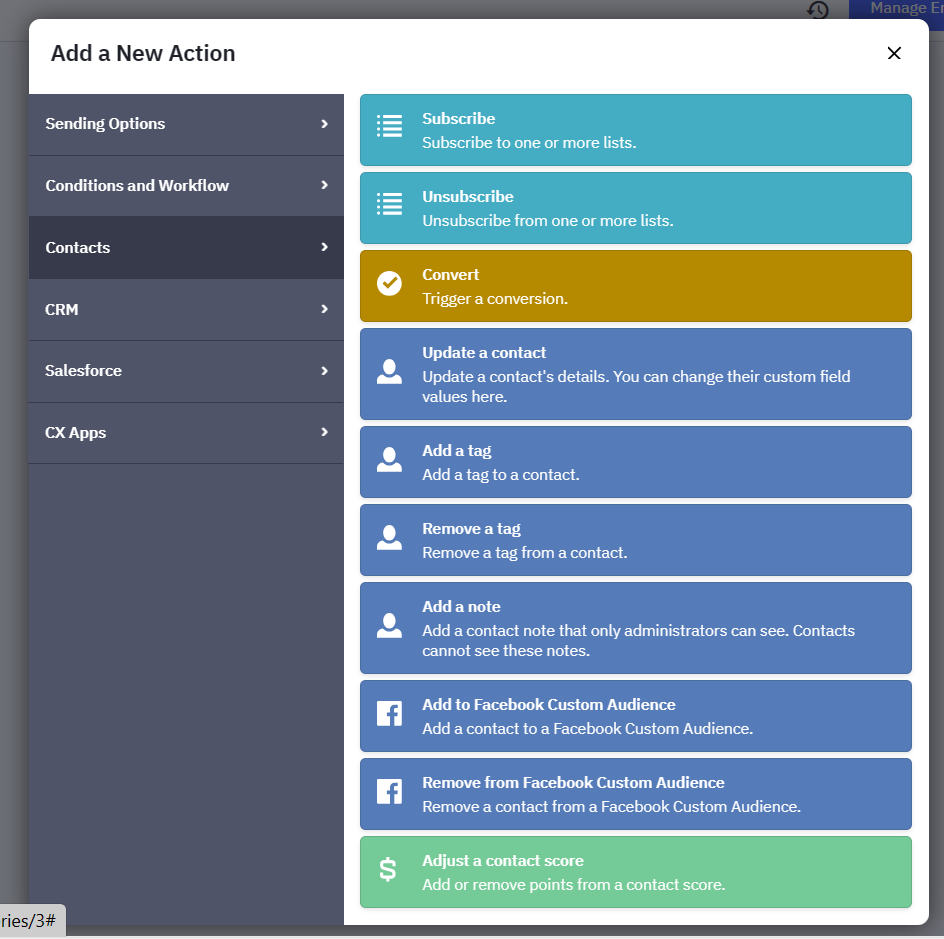The image size is (944, 939).
Task: Click the Subscribe list icon
Action: click(x=389, y=126)
